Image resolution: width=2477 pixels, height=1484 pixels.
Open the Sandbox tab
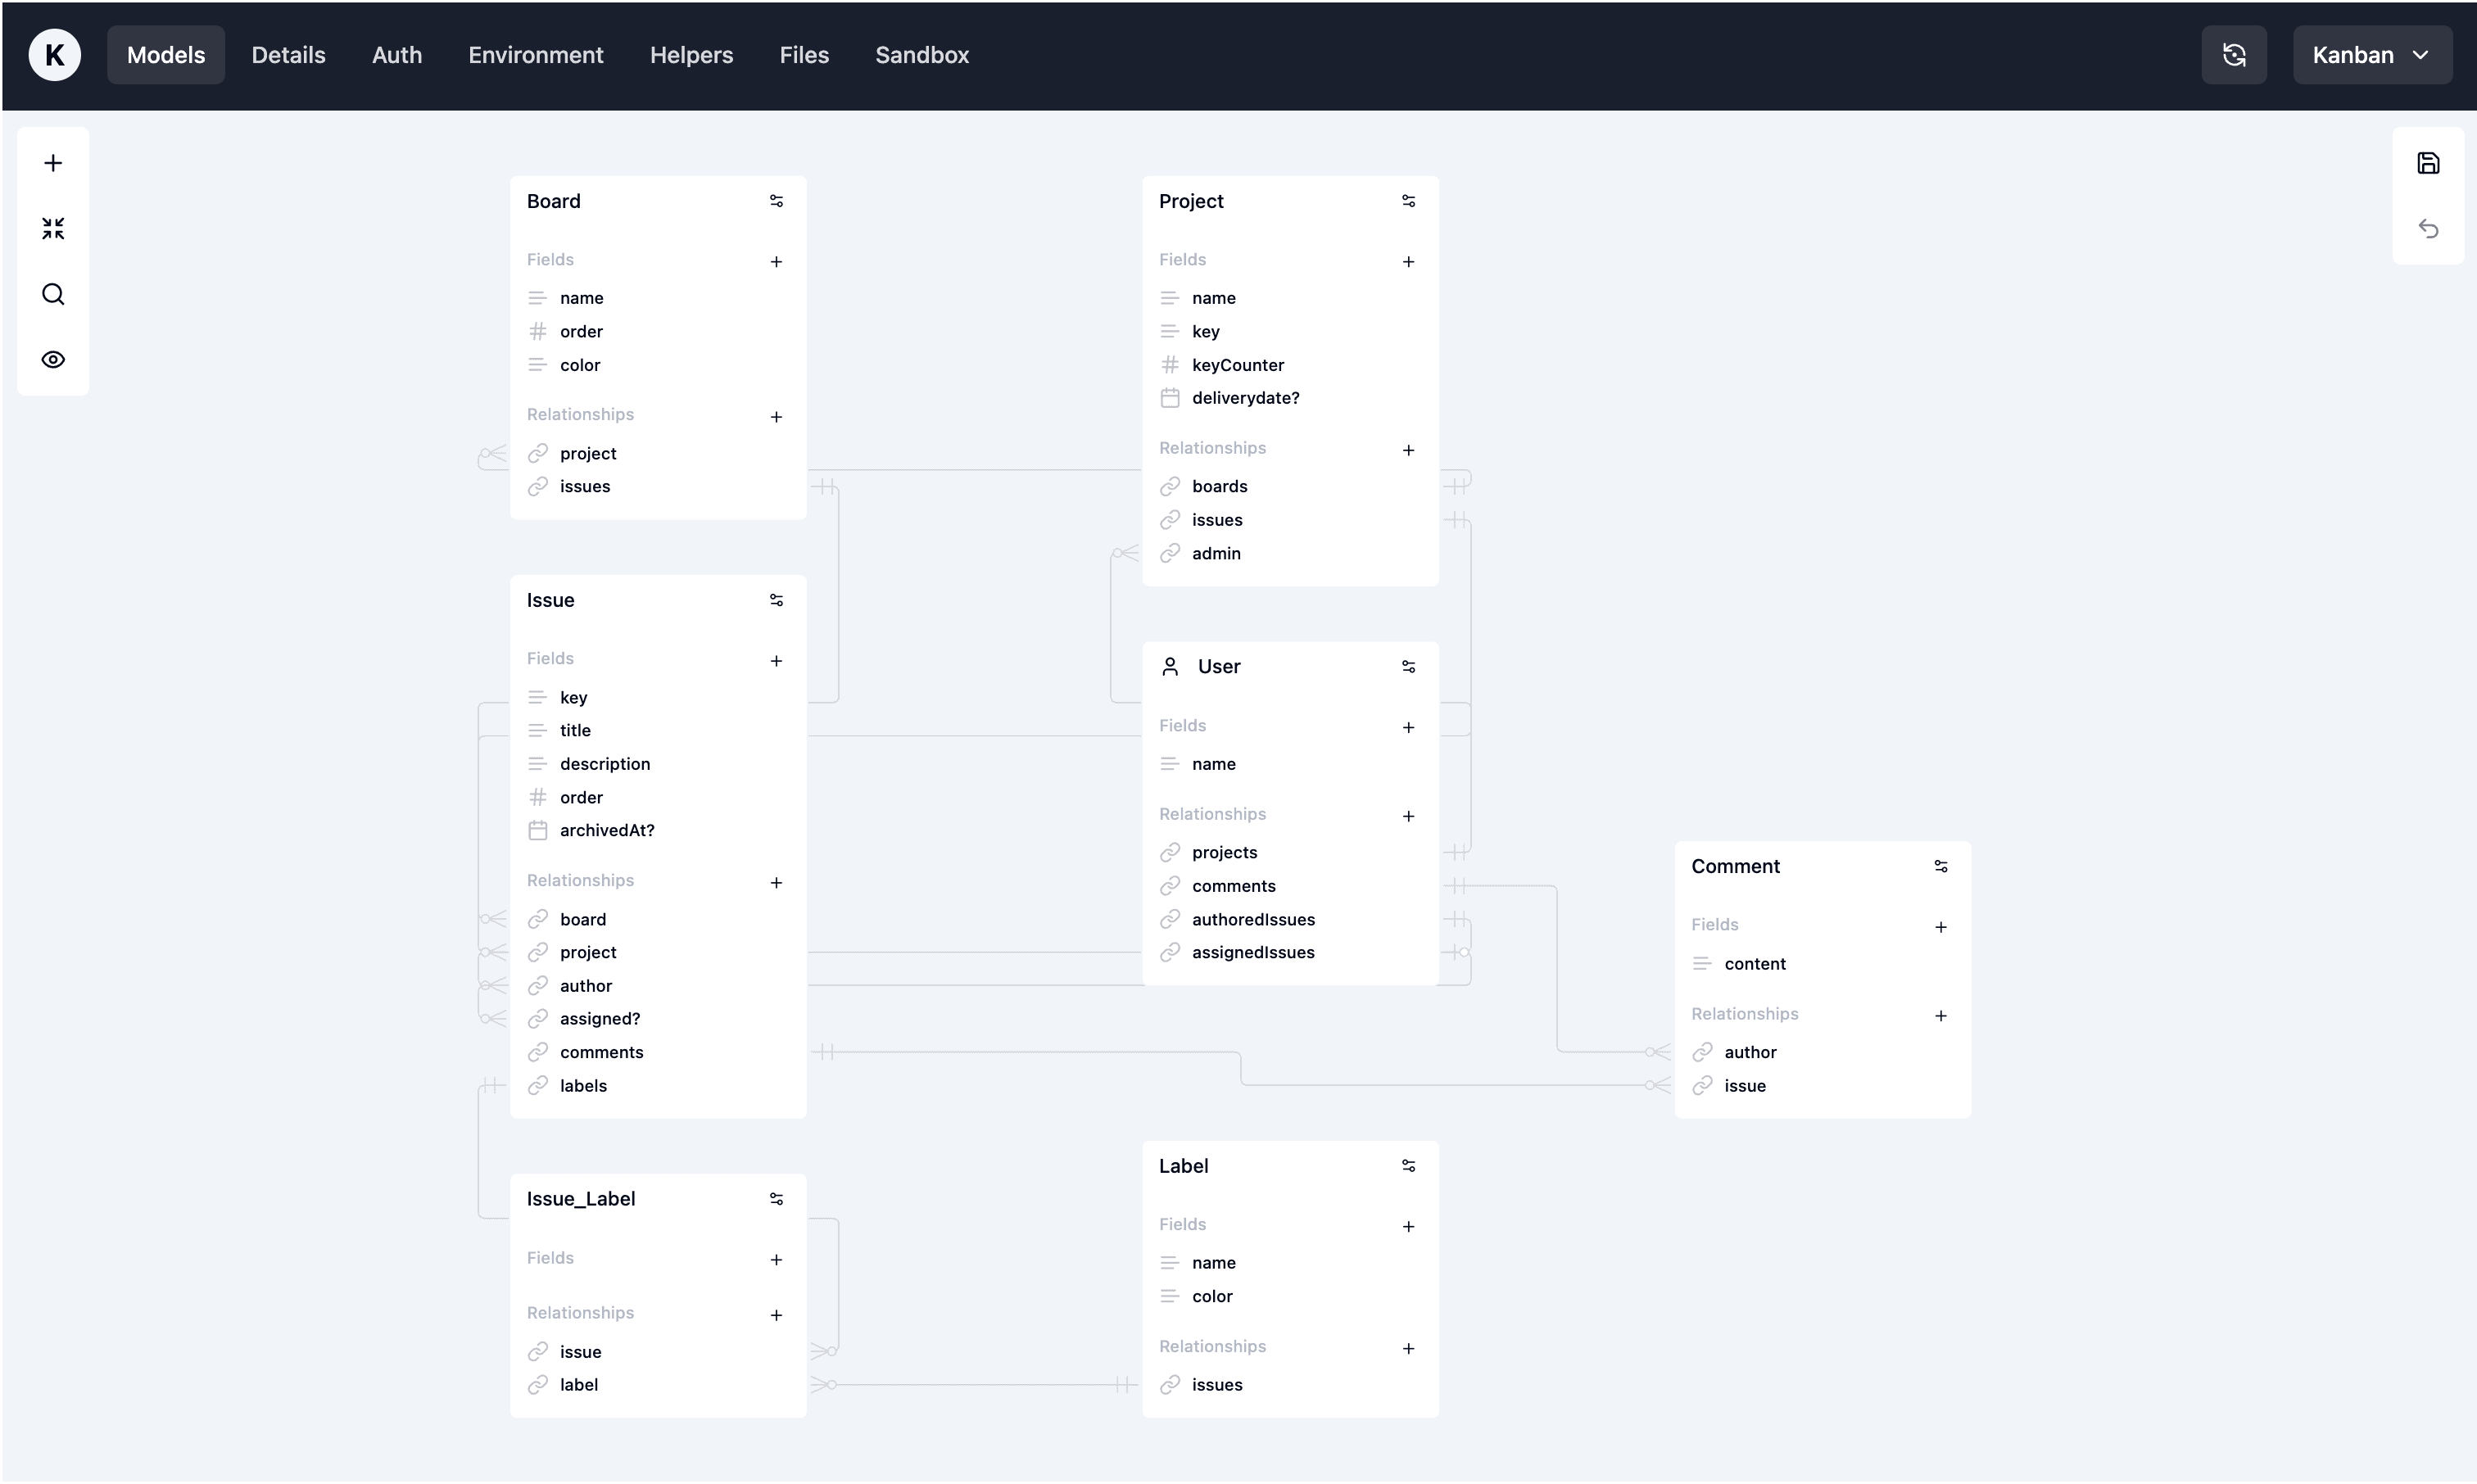pos(922,55)
